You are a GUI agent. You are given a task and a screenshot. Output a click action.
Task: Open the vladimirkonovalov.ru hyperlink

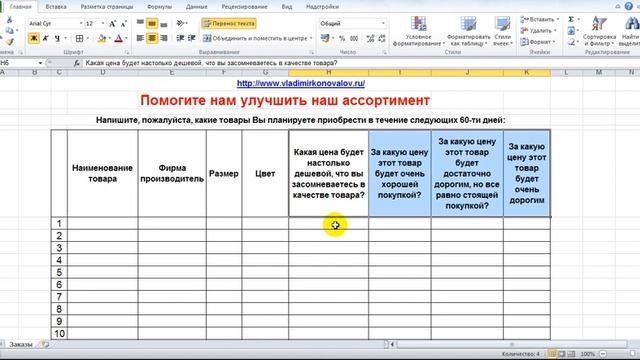click(x=301, y=83)
